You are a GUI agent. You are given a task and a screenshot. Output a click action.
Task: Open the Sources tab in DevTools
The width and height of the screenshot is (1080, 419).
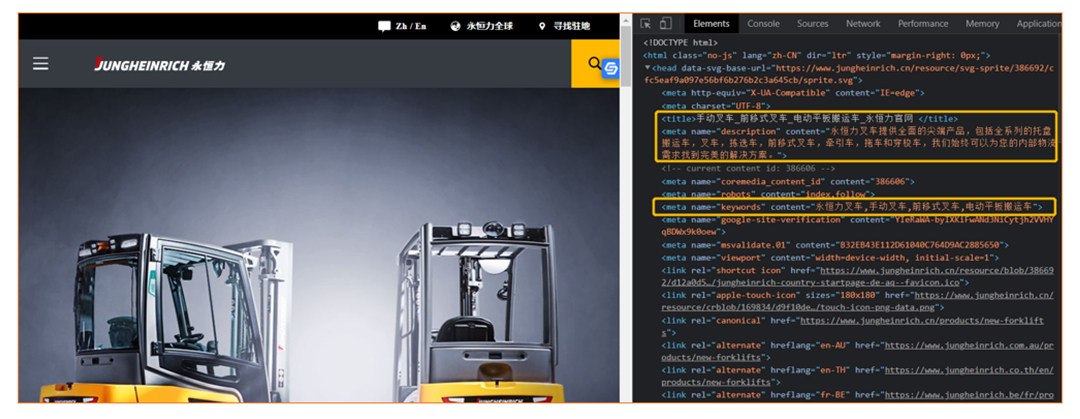click(x=812, y=23)
